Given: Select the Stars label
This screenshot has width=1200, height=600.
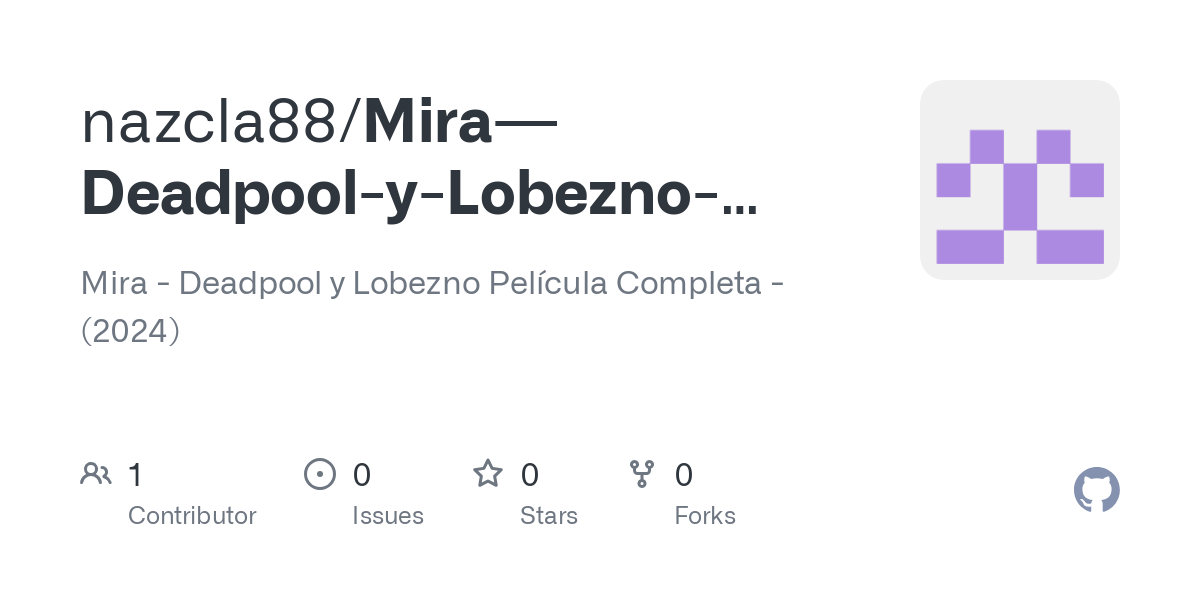Looking at the screenshot, I should click(x=549, y=516).
